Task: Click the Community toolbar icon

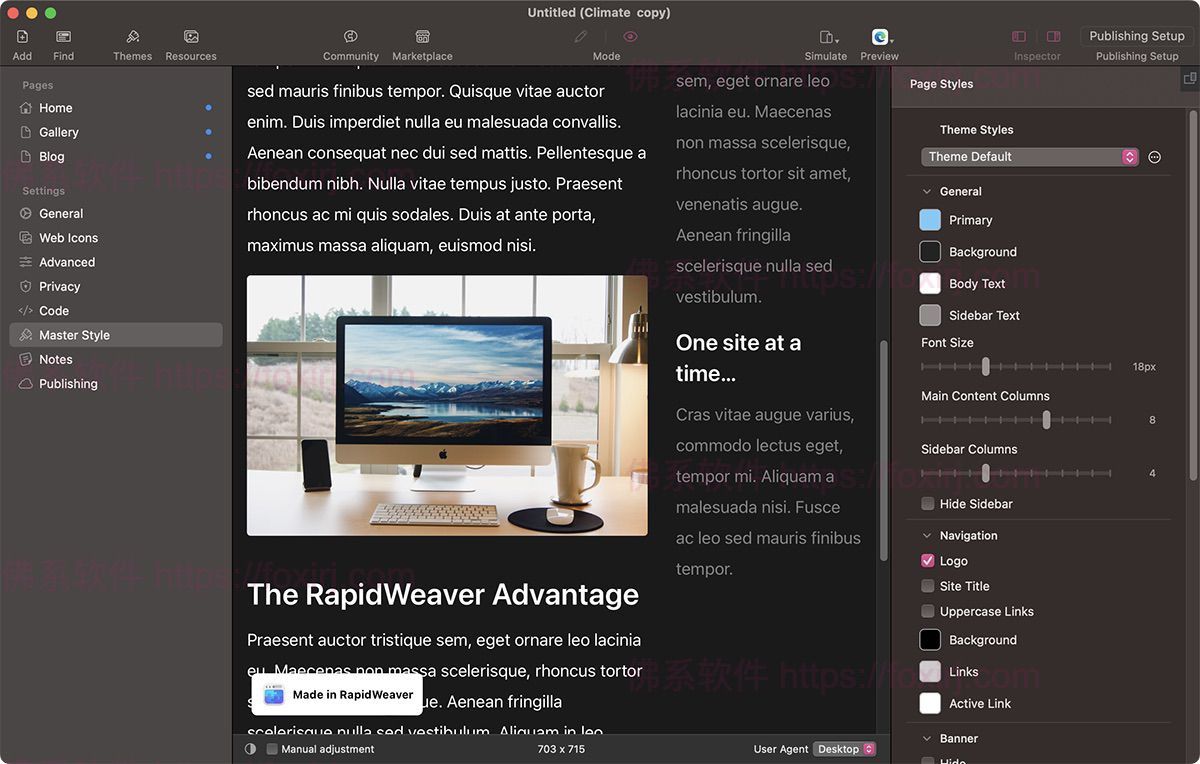Action: (350, 40)
